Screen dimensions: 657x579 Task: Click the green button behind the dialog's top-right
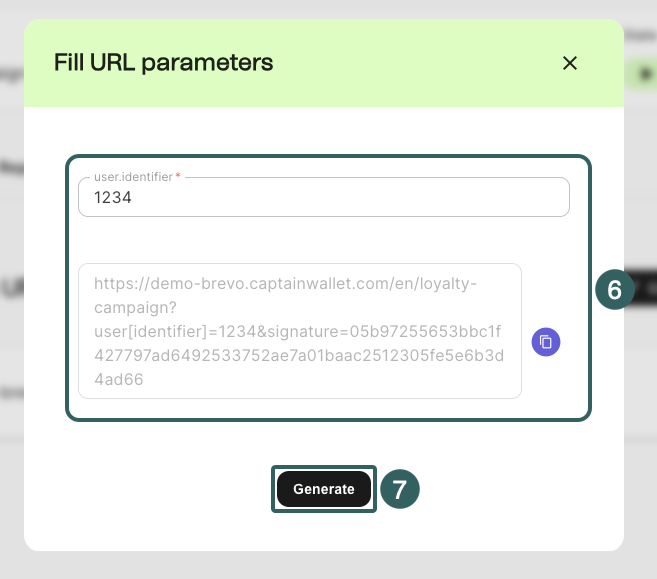coord(645,72)
